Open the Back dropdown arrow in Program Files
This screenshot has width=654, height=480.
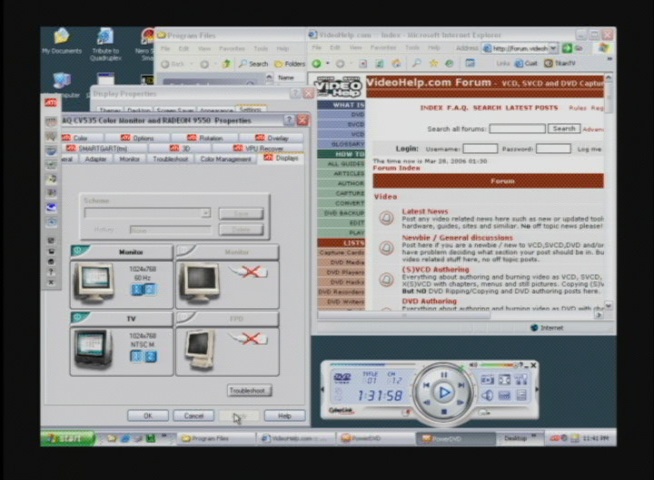click(x=191, y=64)
